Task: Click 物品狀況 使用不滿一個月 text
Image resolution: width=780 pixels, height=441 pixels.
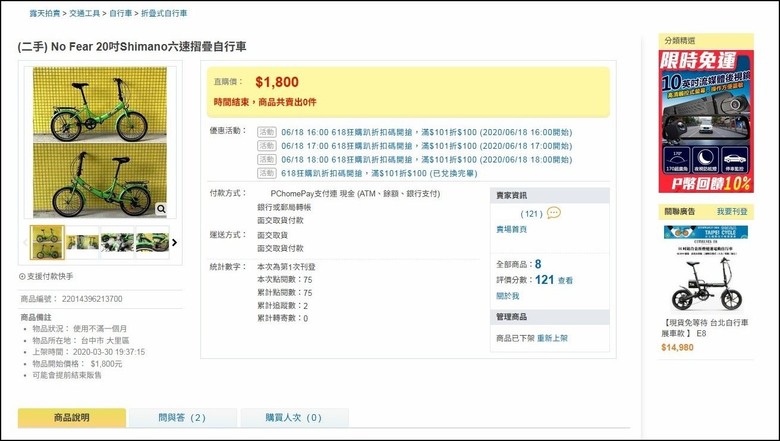Action: pos(80,329)
